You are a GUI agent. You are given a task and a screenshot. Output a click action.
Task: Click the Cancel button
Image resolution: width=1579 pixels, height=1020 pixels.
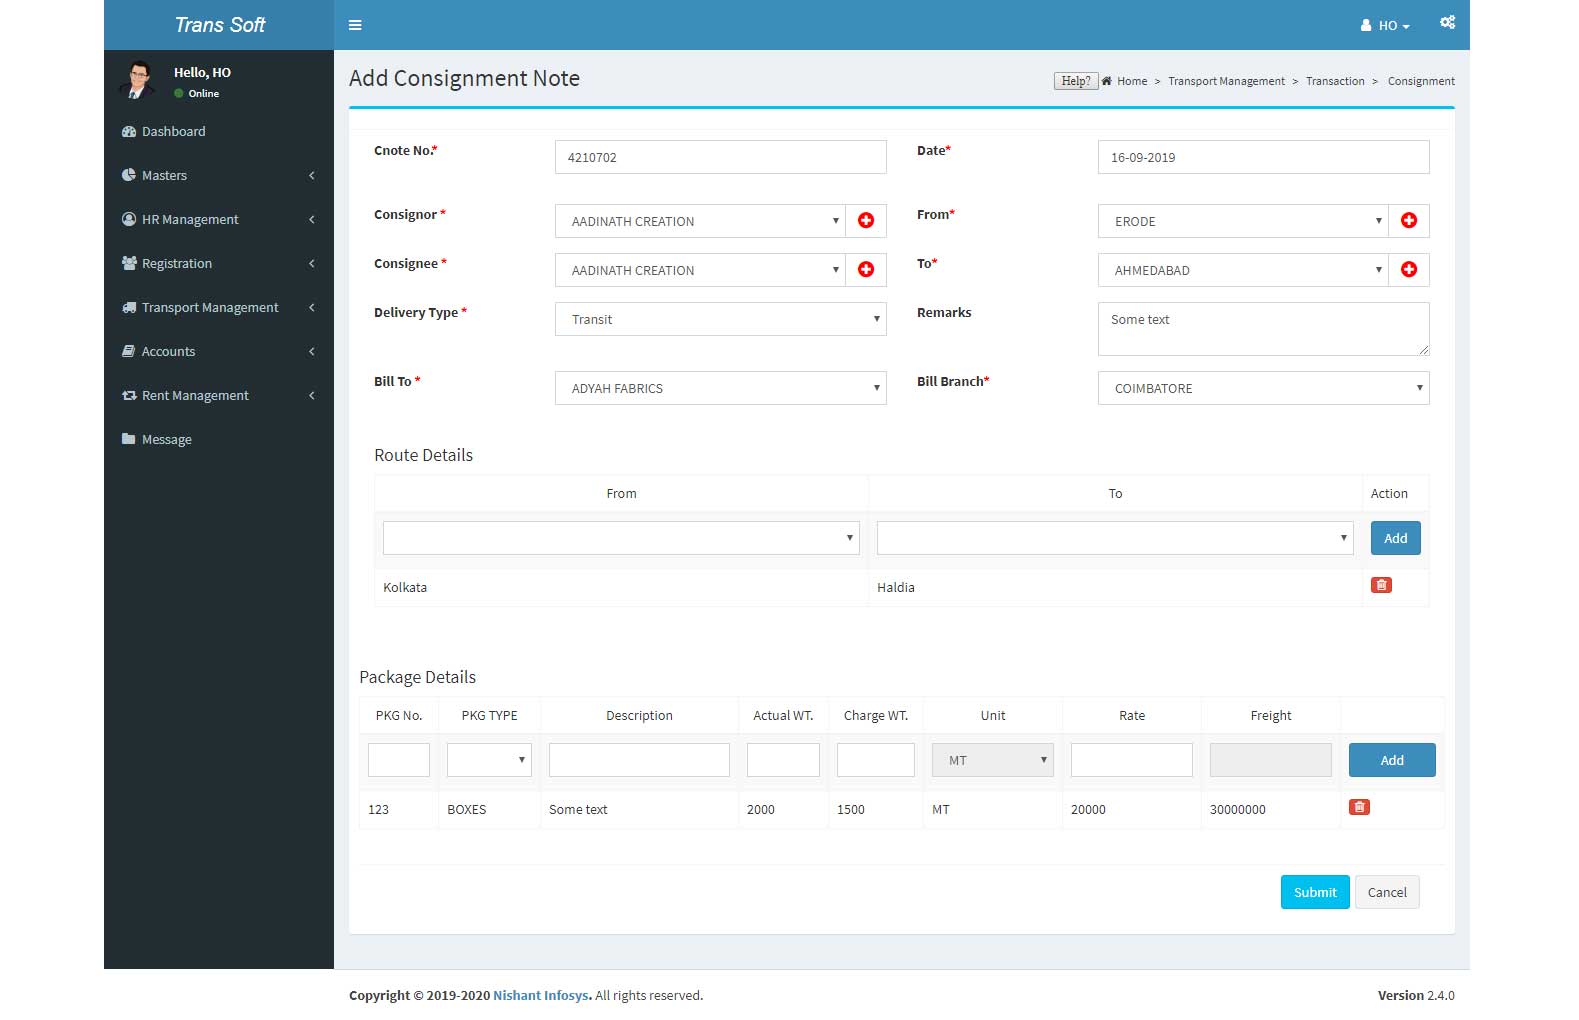click(x=1386, y=892)
